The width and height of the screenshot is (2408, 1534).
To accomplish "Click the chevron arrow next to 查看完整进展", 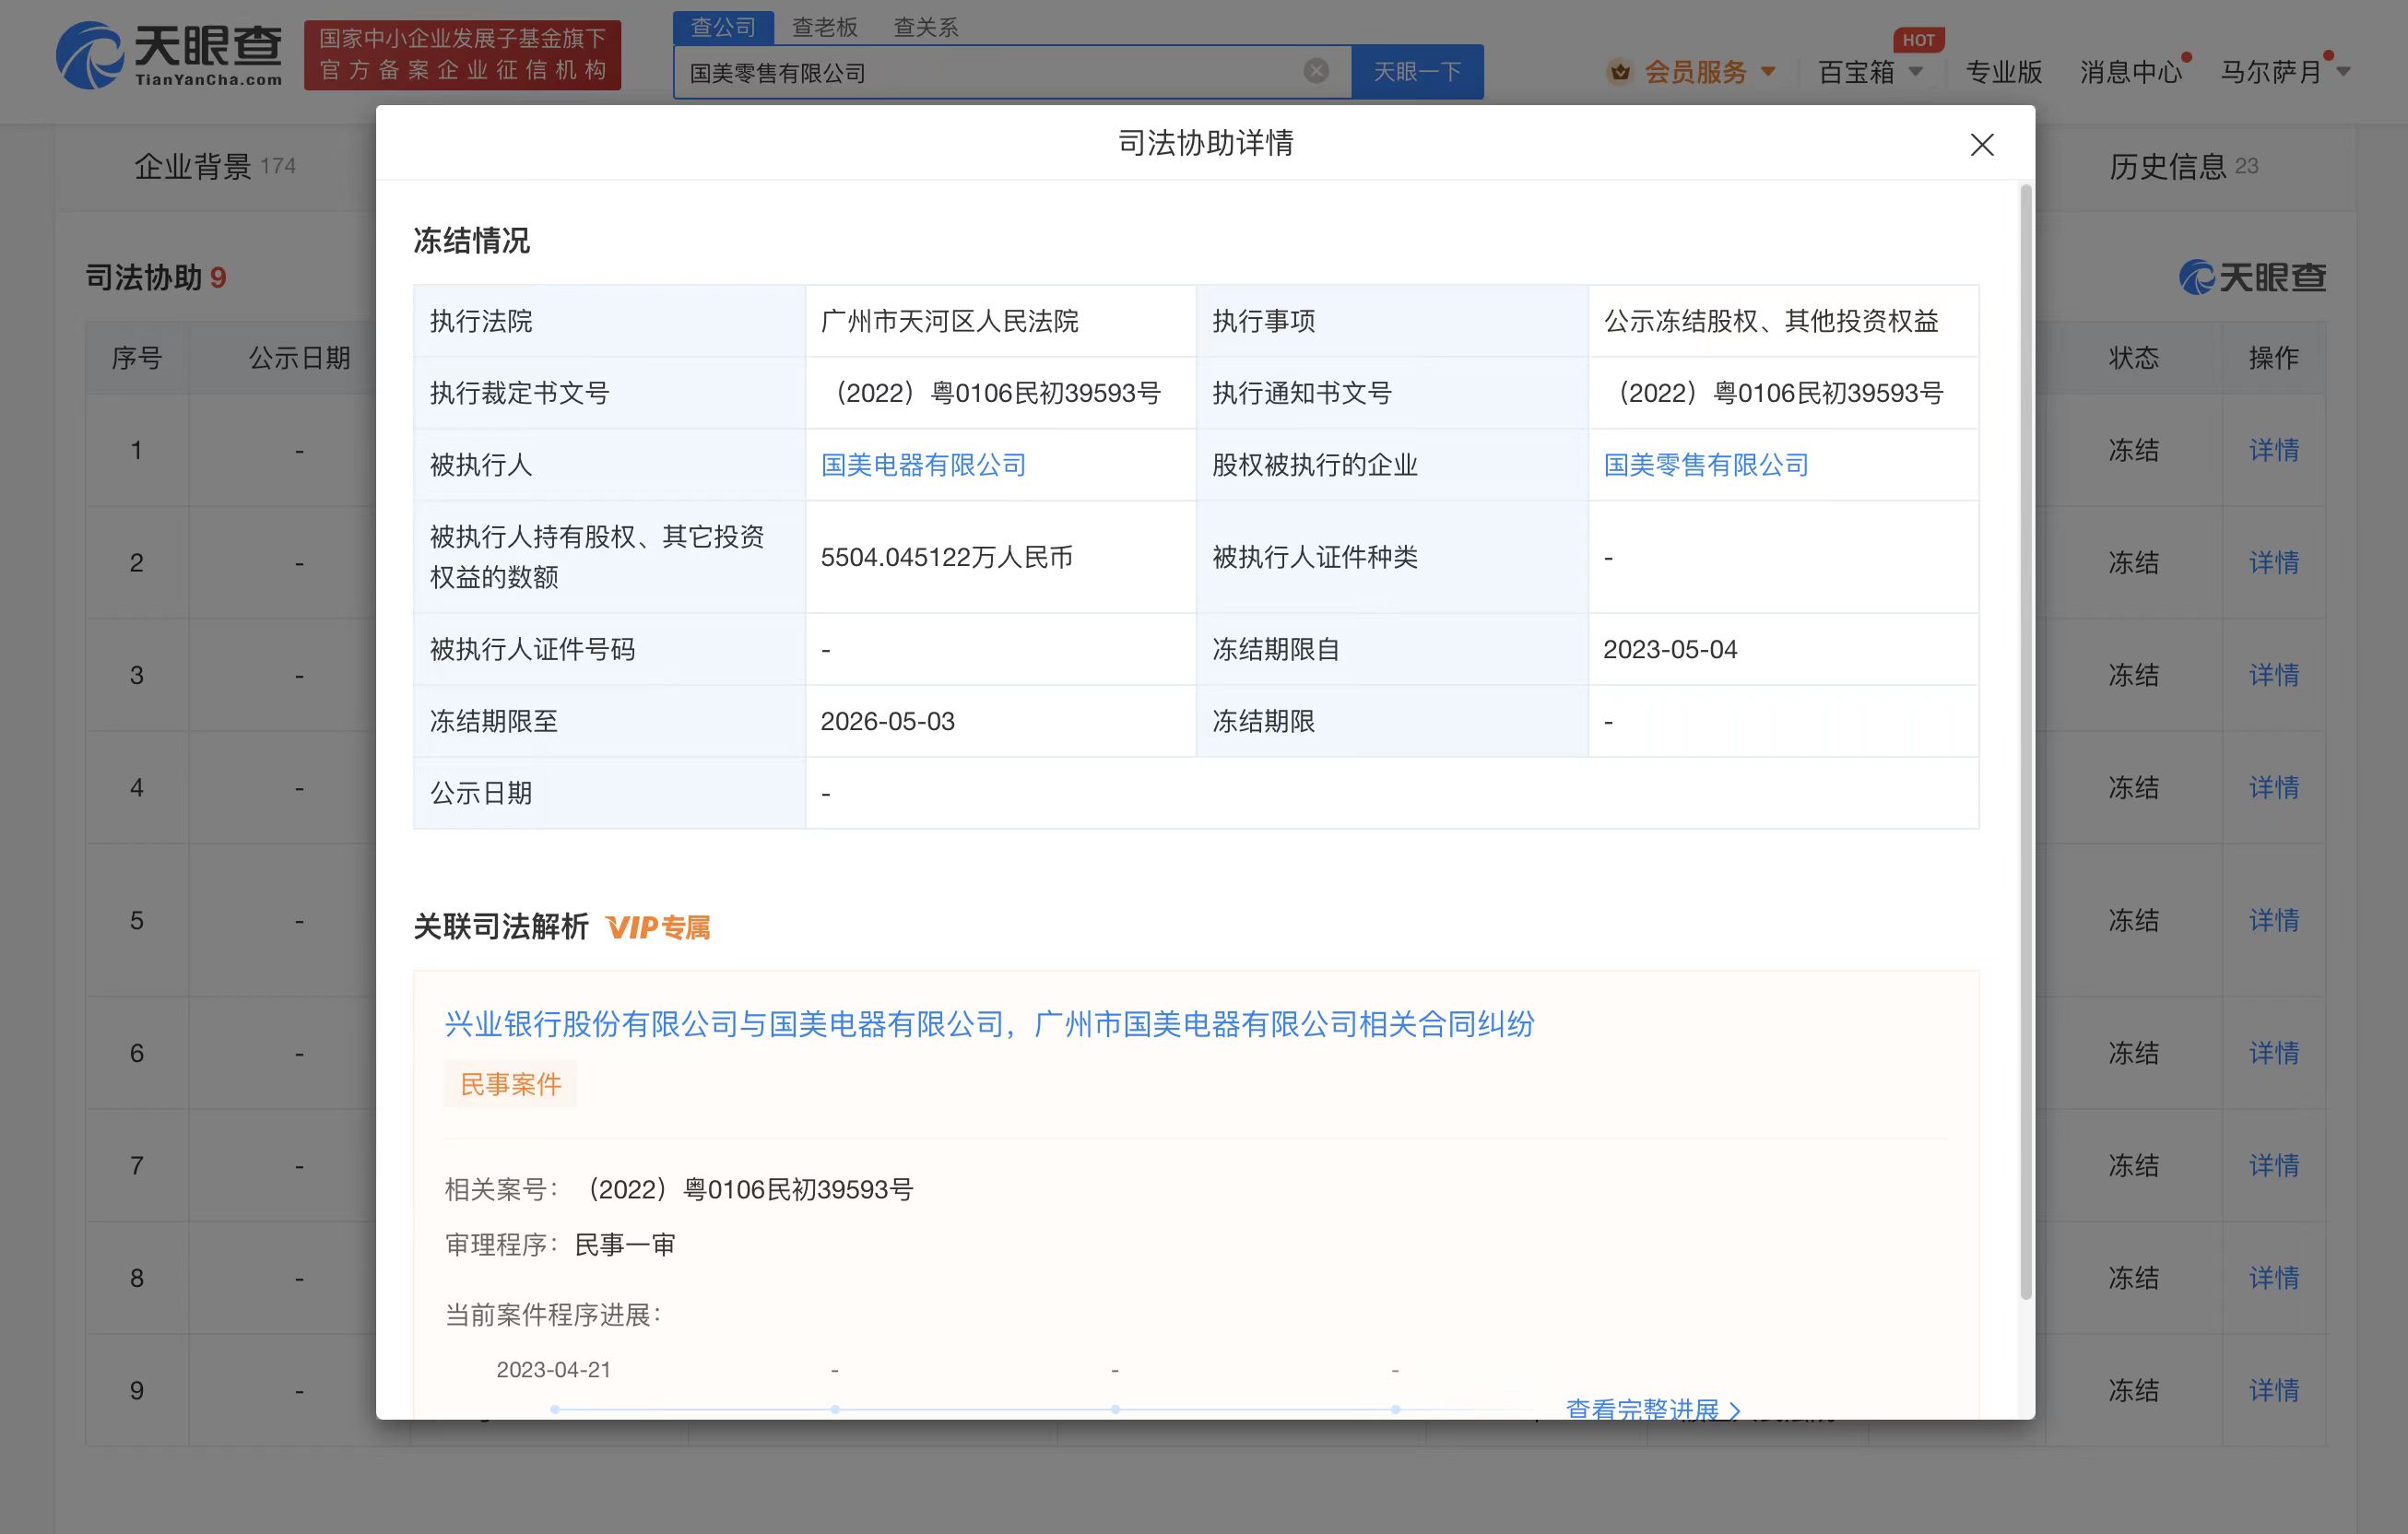I will coord(1735,1410).
